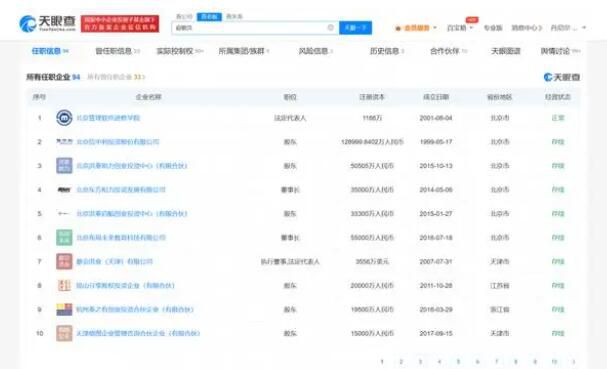This screenshot has height=369, width=607.
Task: Open the company name link in row 10
Action: 138,333
